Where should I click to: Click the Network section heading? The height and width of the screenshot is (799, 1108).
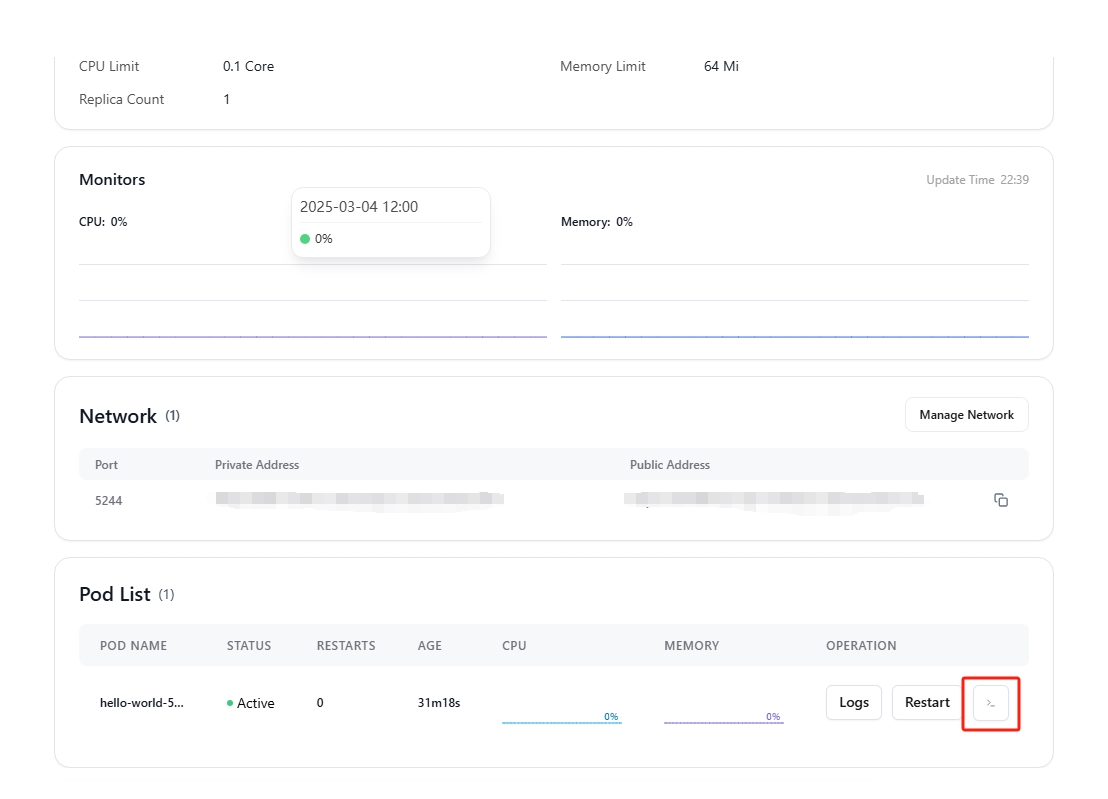(118, 416)
